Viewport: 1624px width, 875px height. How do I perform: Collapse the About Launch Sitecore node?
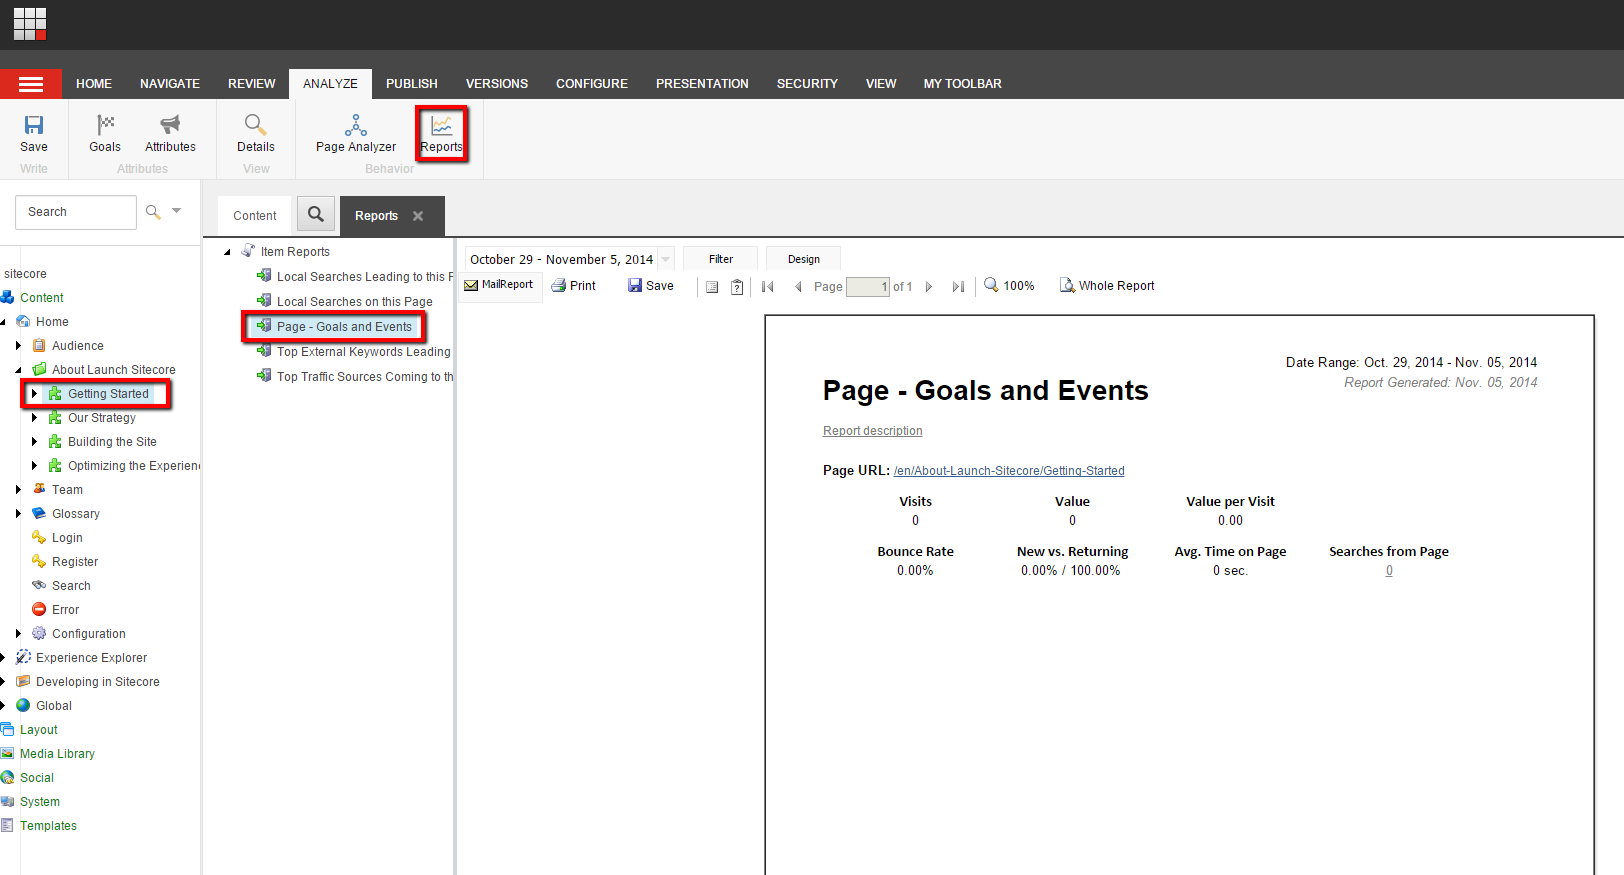pos(19,370)
